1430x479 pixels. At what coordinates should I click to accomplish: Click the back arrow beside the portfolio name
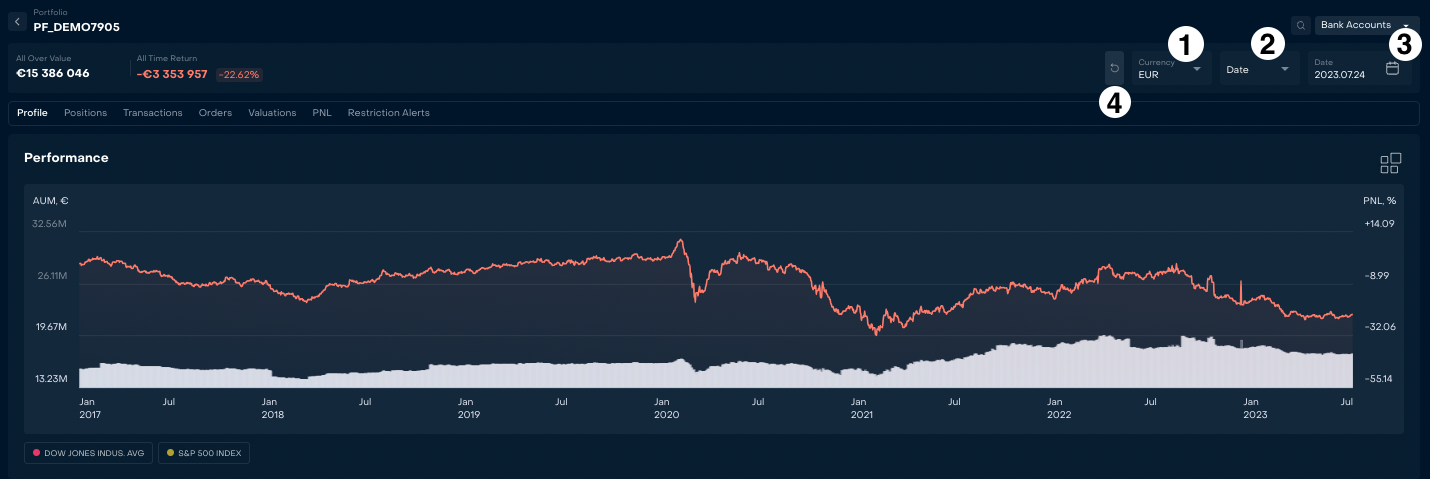tap(17, 21)
